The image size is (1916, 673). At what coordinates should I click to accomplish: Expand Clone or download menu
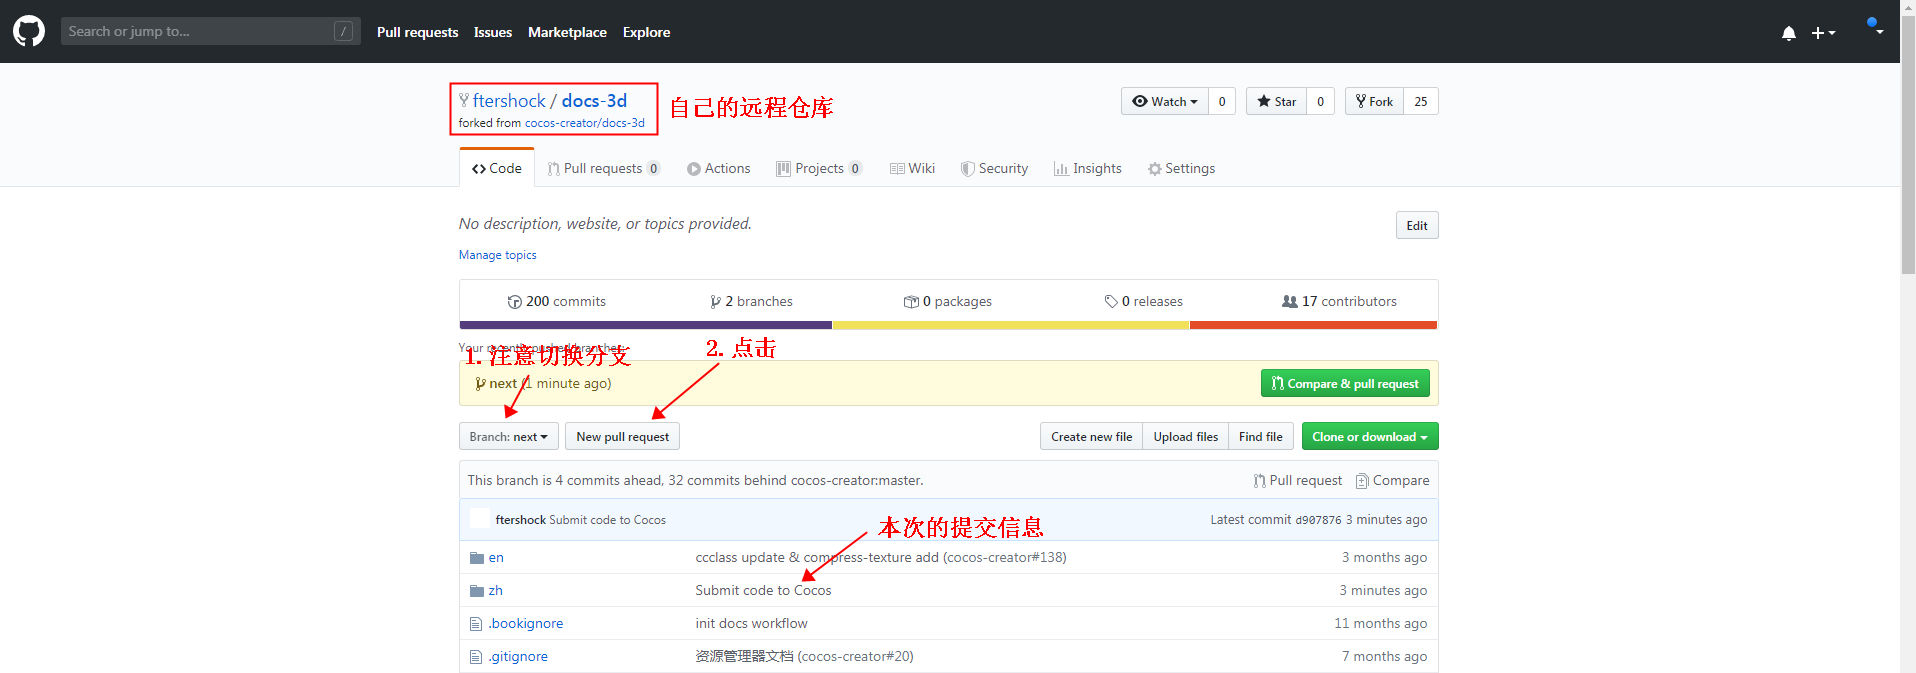point(1370,437)
